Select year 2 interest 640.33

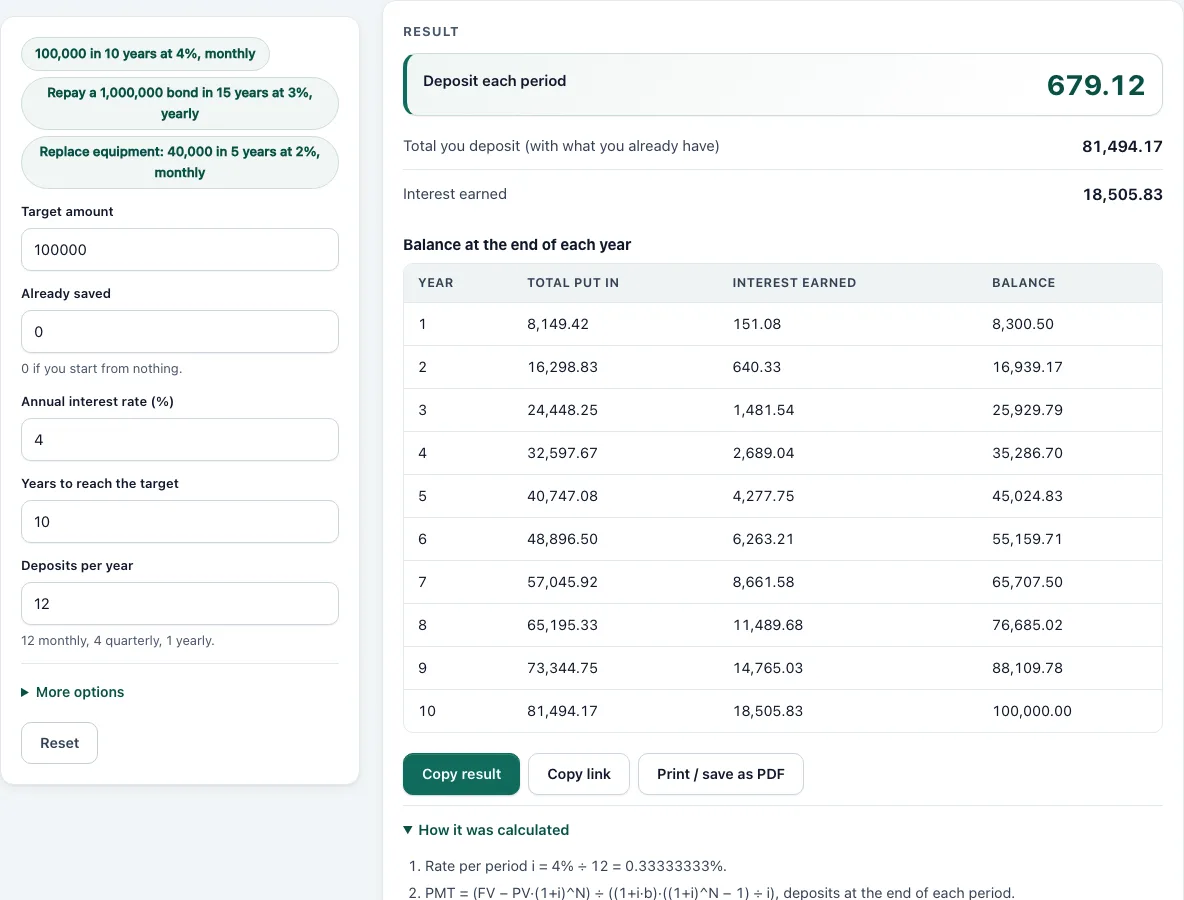pyautogui.click(x=757, y=367)
